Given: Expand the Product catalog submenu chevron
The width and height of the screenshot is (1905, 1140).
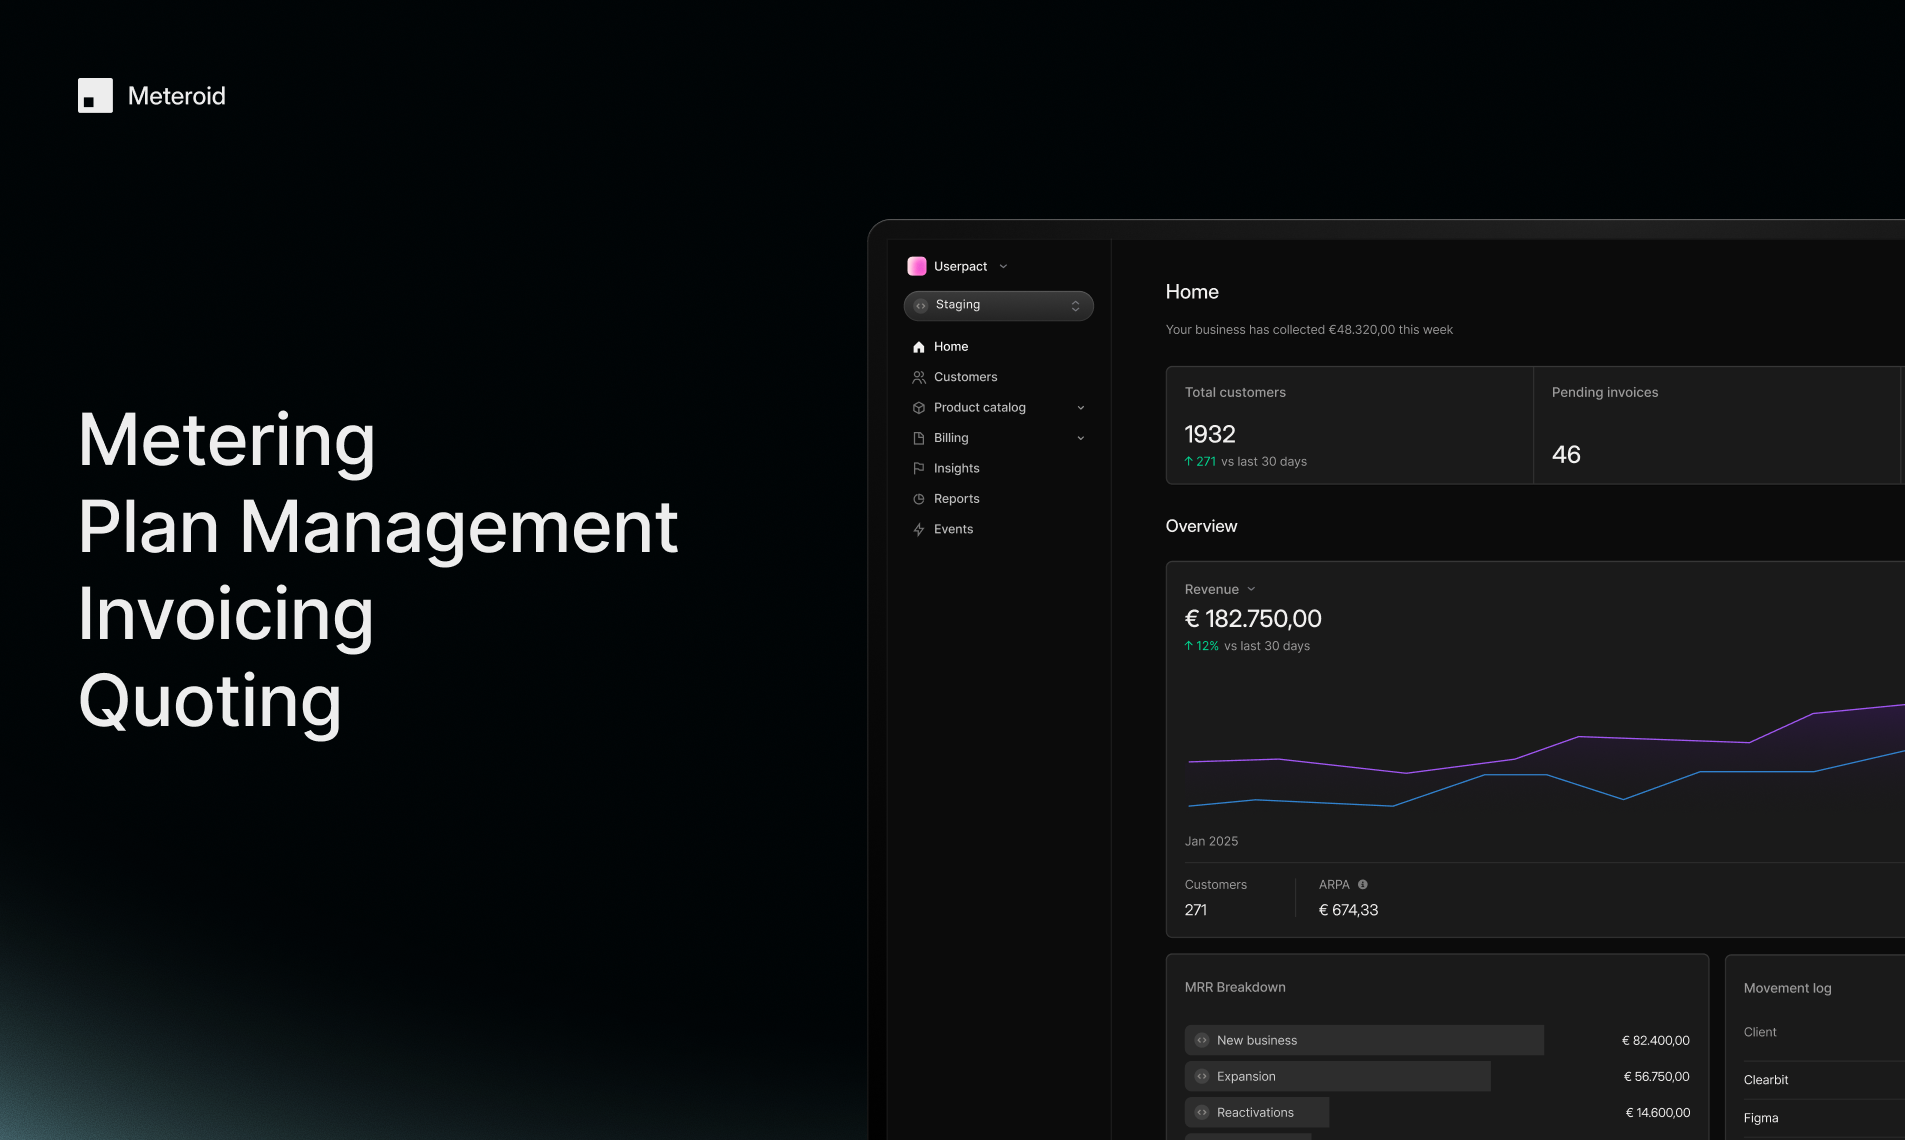Looking at the screenshot, I should [x=1081, y=408].
